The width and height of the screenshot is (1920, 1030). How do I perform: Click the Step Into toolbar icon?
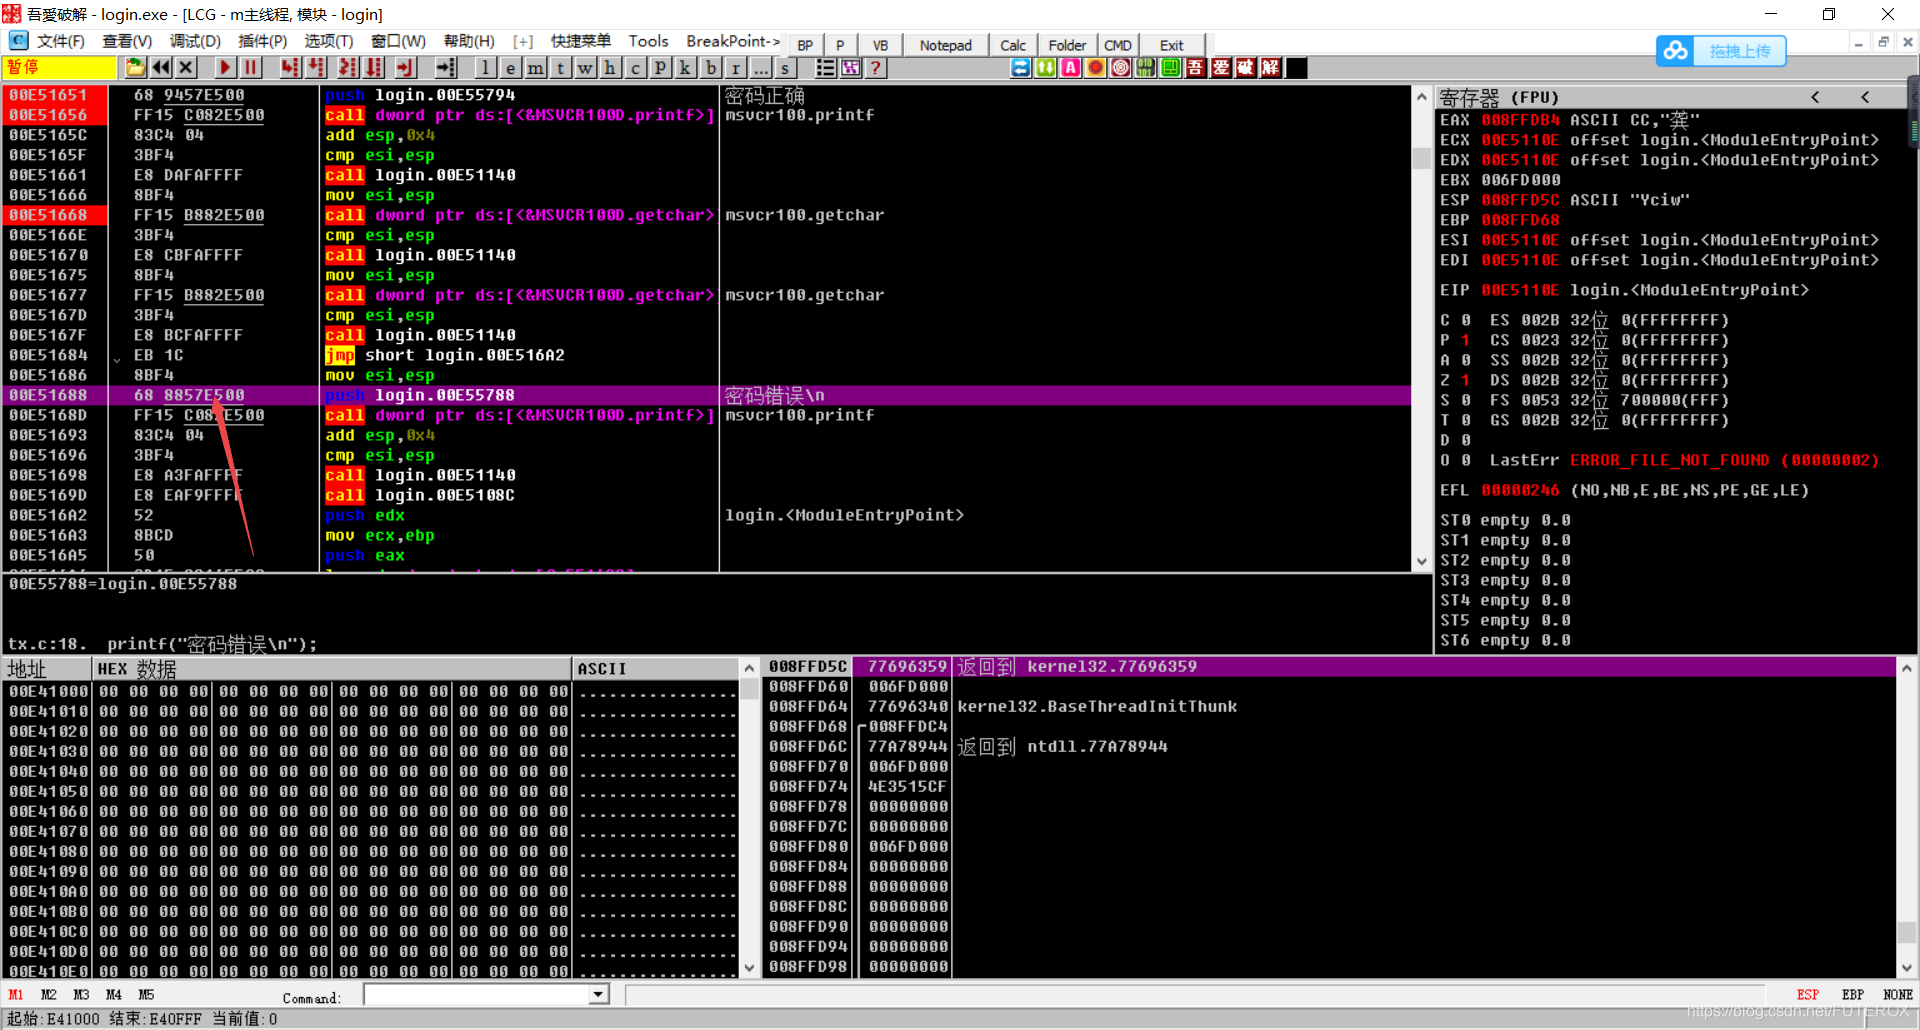pos(290,67)
